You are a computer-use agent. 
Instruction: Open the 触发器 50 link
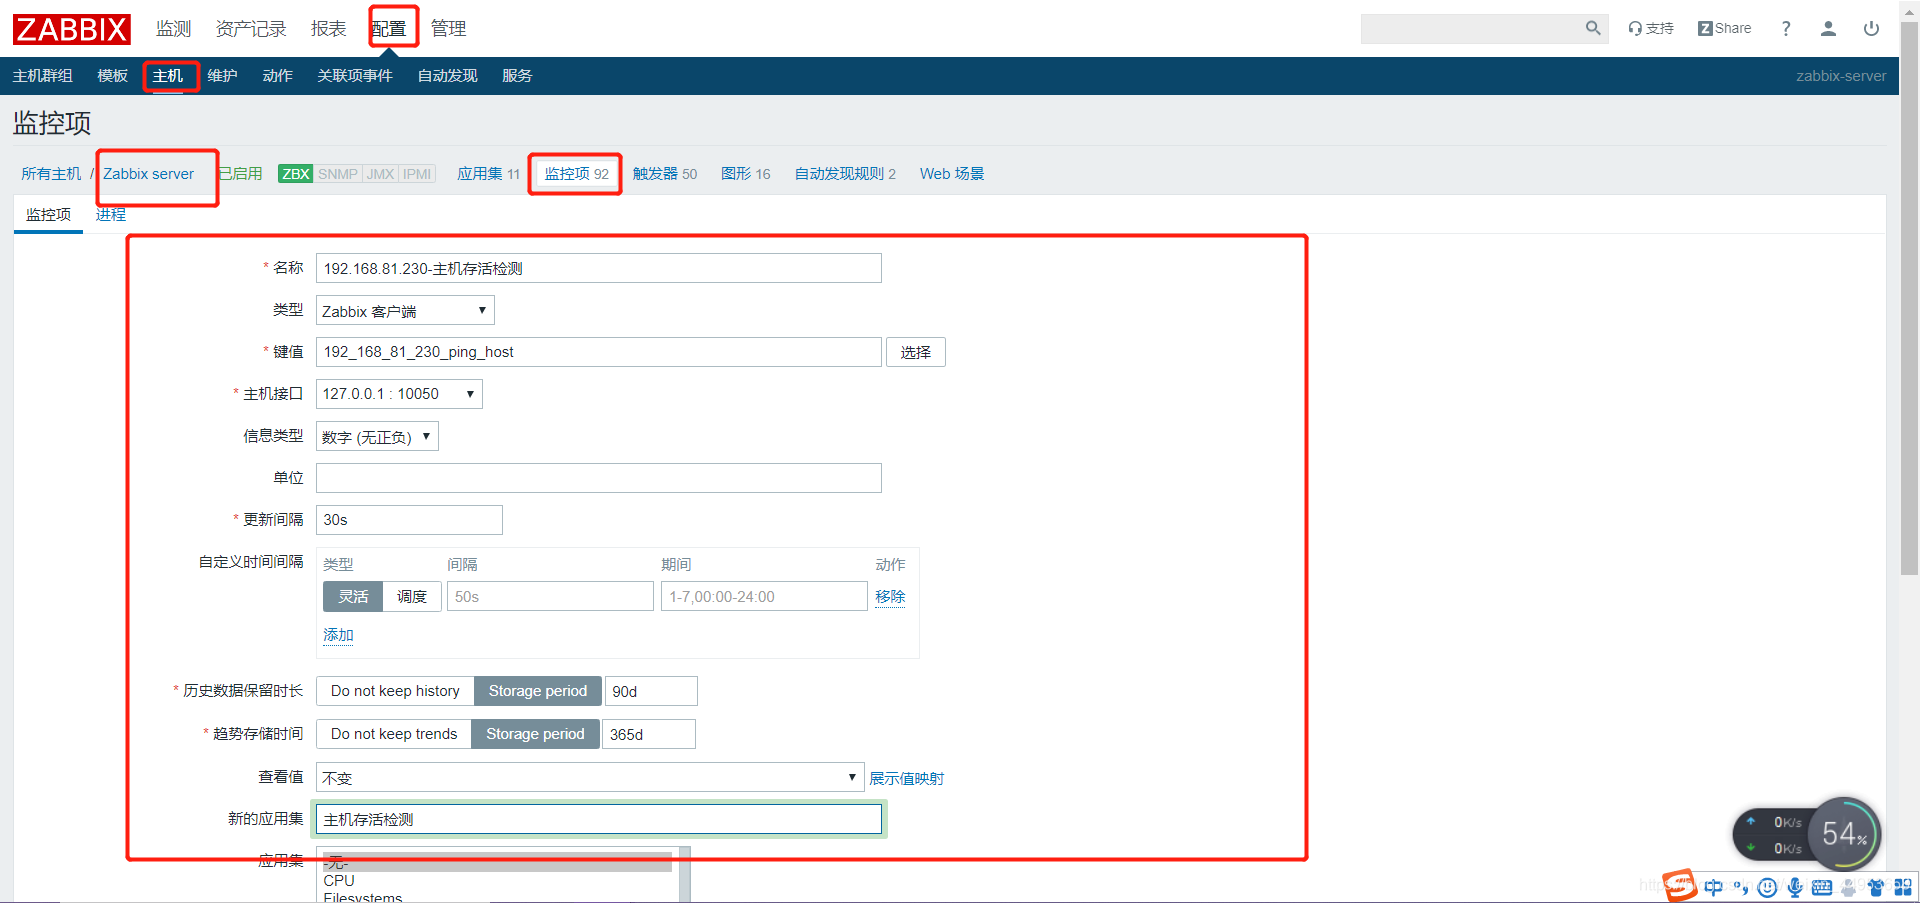point(665,174)
